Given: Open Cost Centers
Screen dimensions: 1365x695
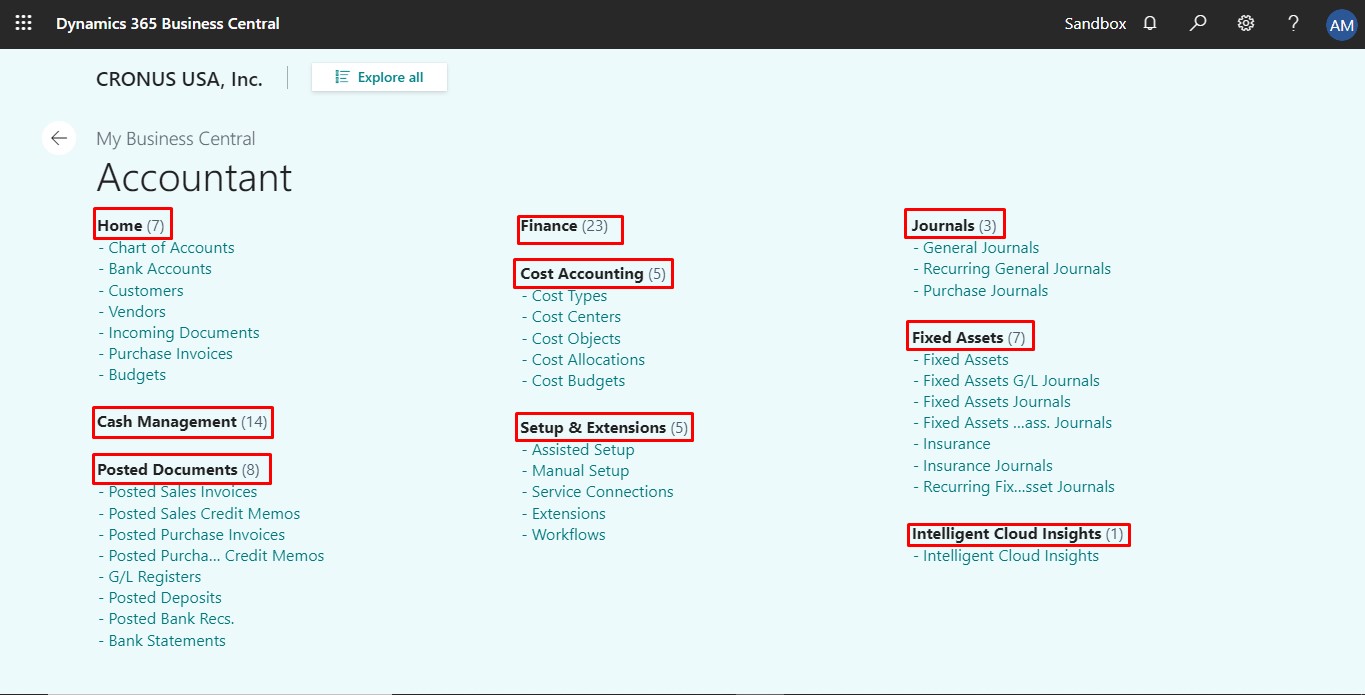Looking at the screenshot, I should click(x=576, y=317).
